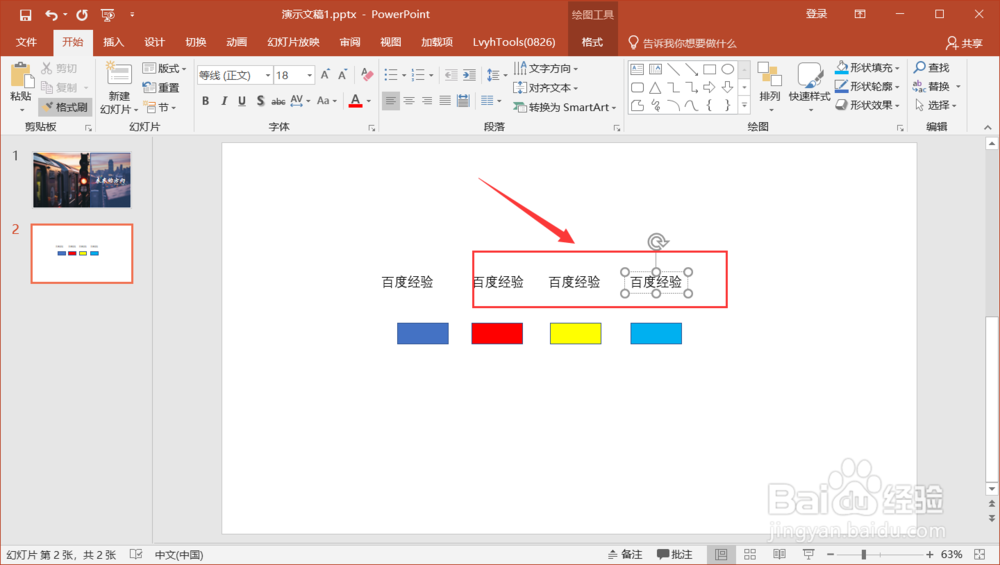Viewport: 1000px width, 565px height.
Task: Toggle Underline formatting
Action: pyautogui.click(x=242, y=101)
